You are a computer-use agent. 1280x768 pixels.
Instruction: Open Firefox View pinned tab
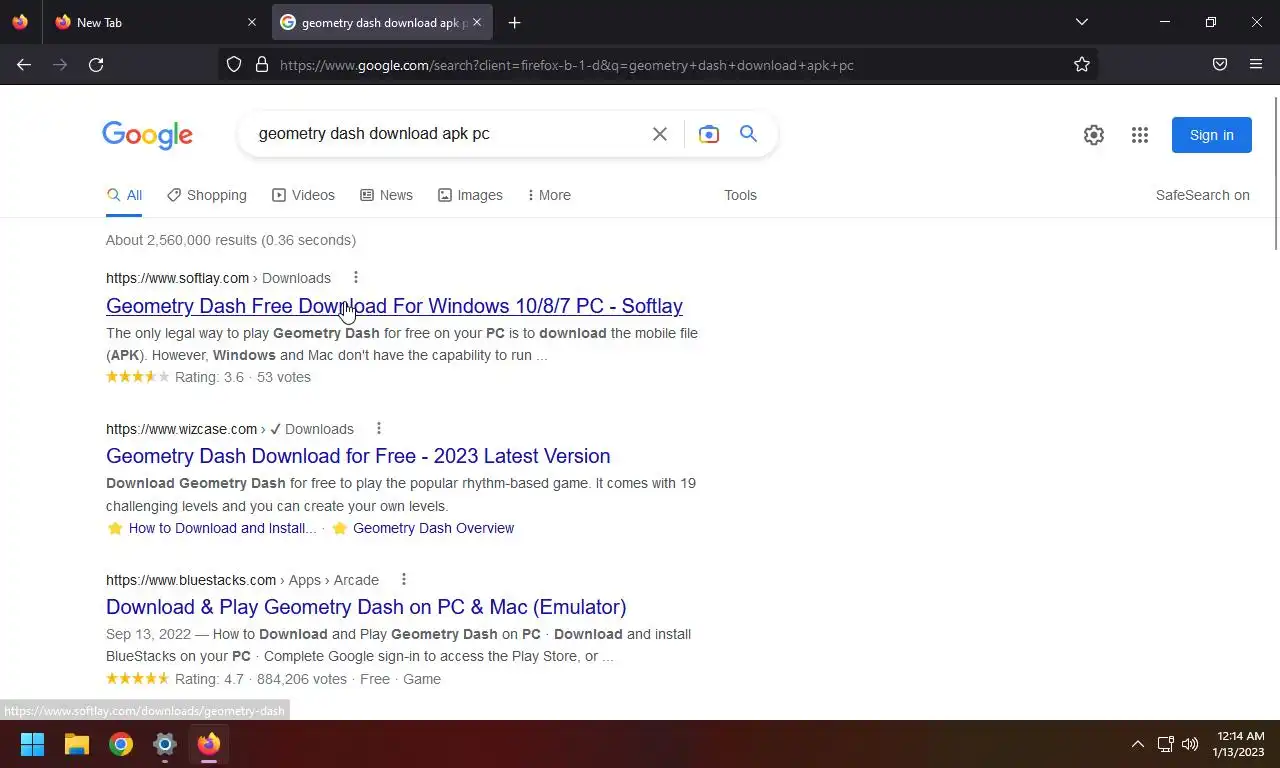point(20,22)
